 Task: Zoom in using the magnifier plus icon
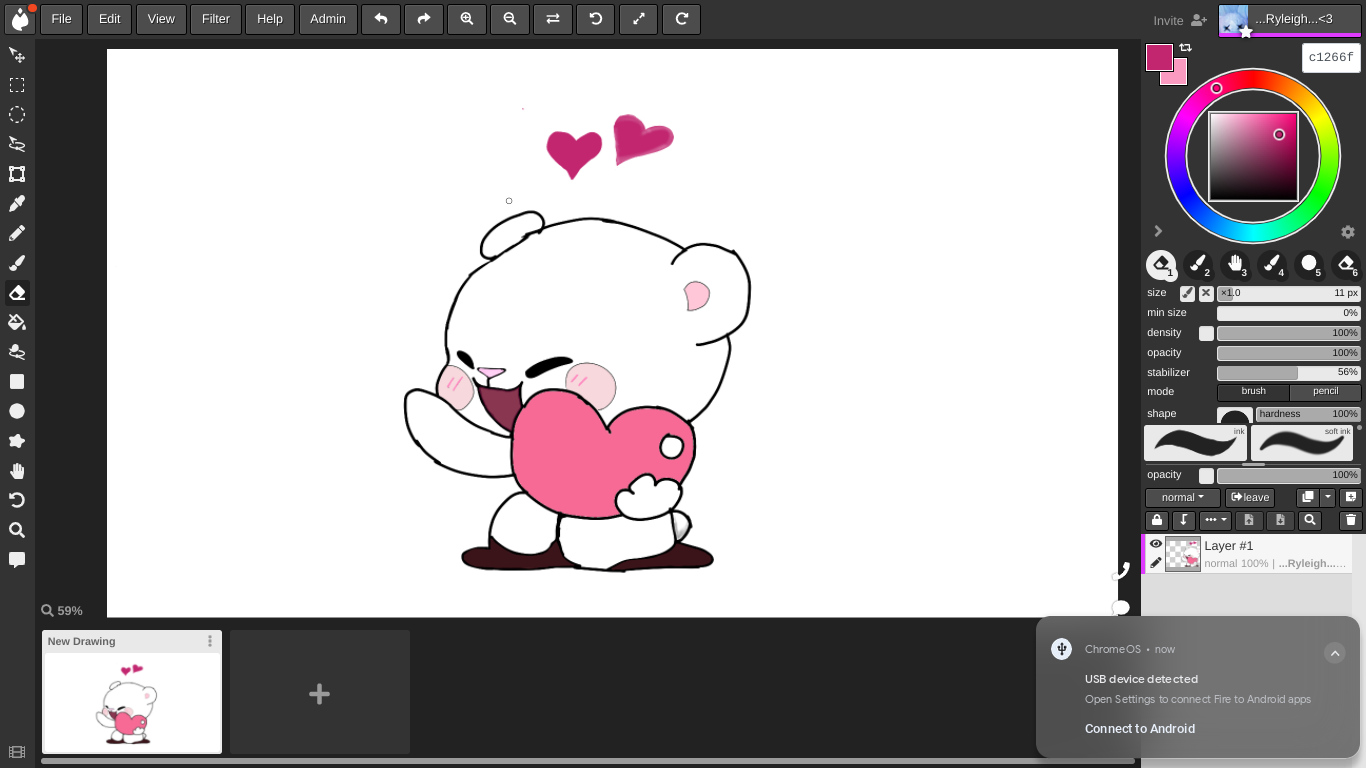467,19
